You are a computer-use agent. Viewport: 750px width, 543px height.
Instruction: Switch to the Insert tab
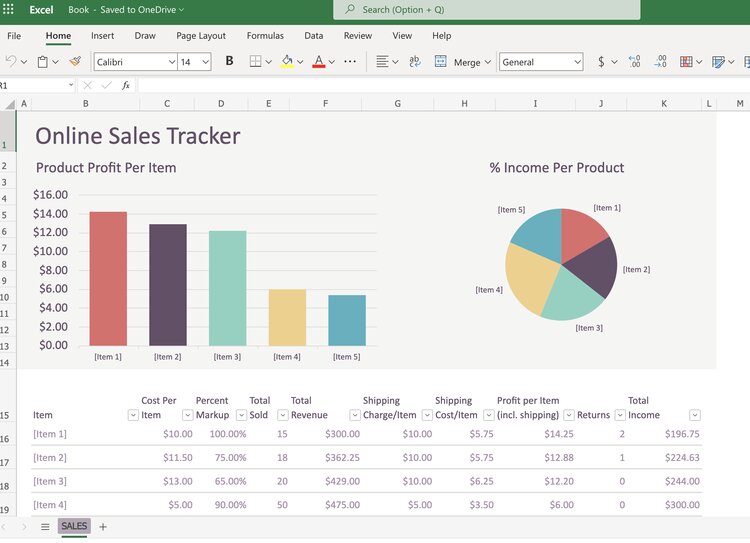(102, 36)
